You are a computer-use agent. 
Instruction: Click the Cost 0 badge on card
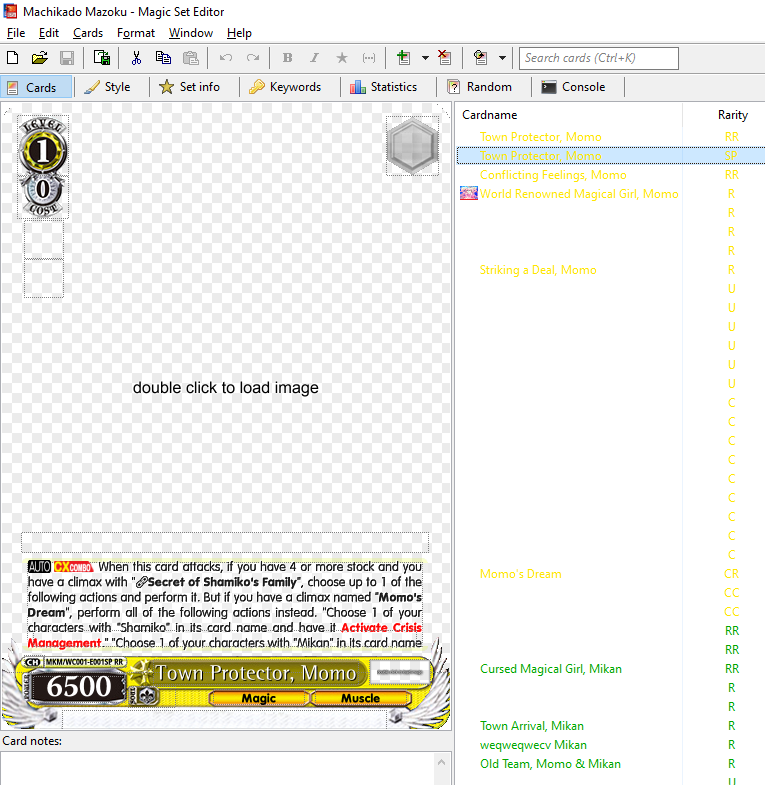43,196
